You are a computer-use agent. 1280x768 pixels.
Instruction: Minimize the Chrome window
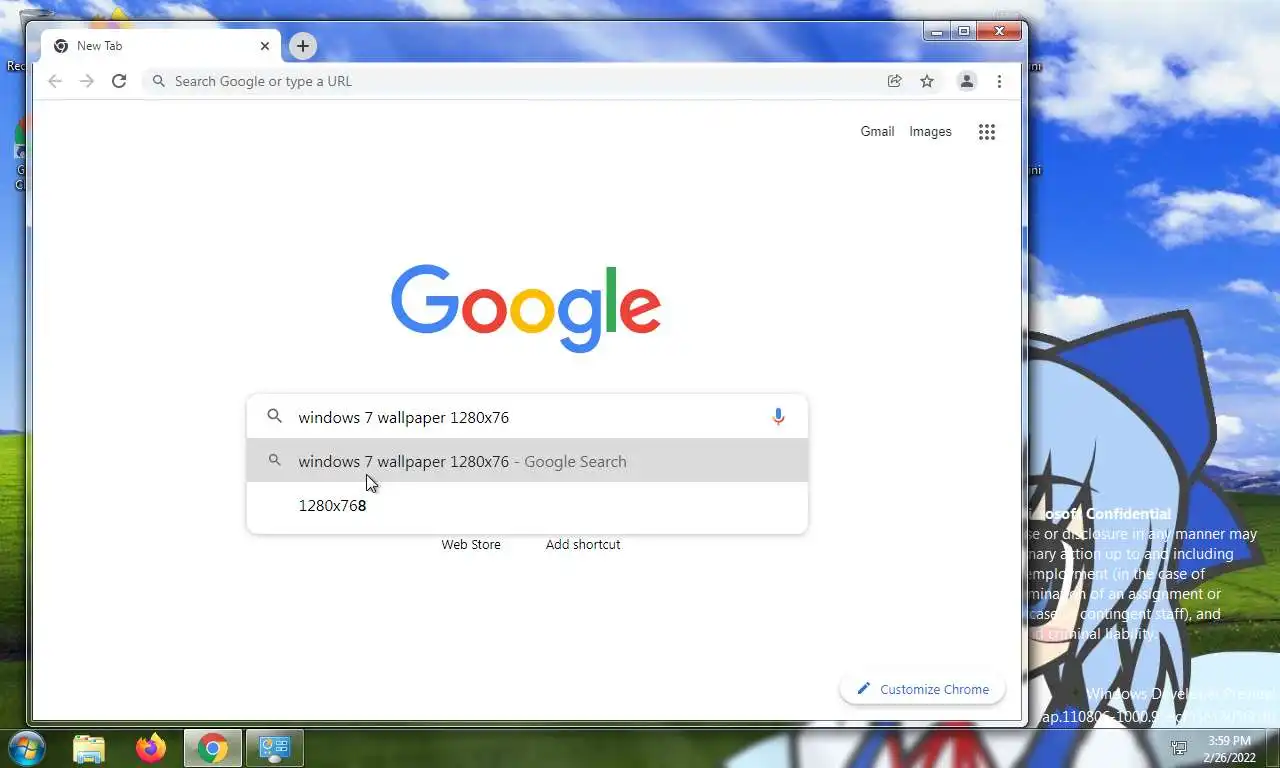pyautogui.click(x=937, y=31)
